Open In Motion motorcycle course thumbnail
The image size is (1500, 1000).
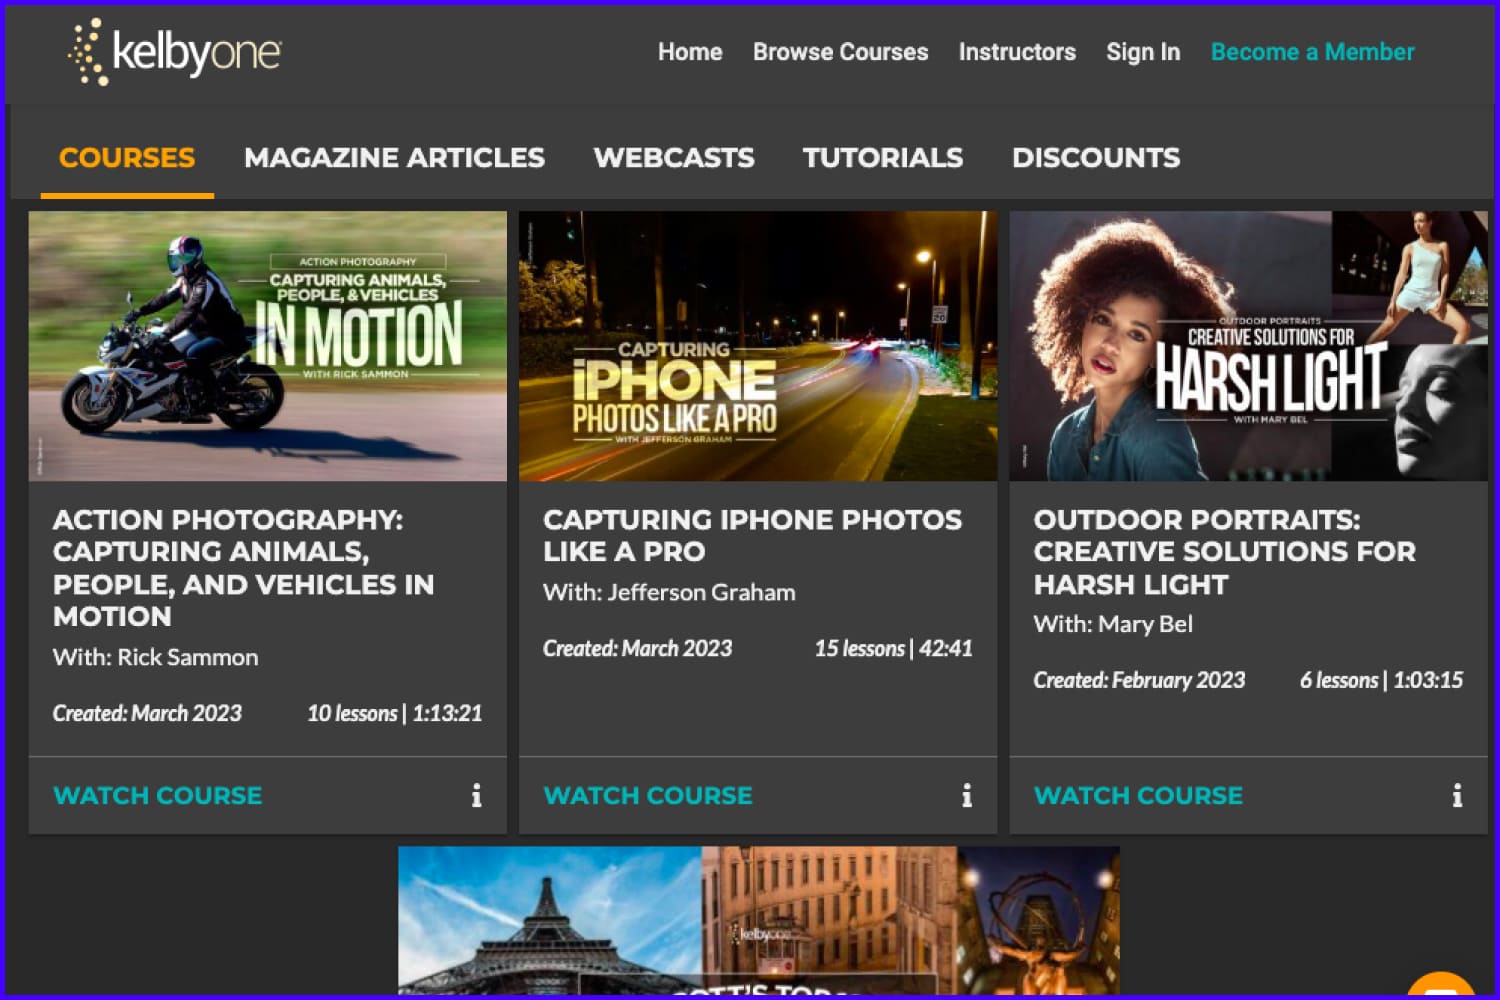(x=268, y=346)
